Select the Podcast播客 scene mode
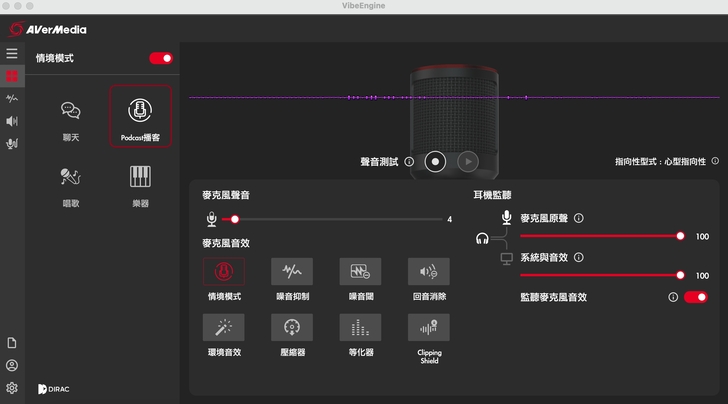Screen dimensions: 728x404 pos(140,116)
